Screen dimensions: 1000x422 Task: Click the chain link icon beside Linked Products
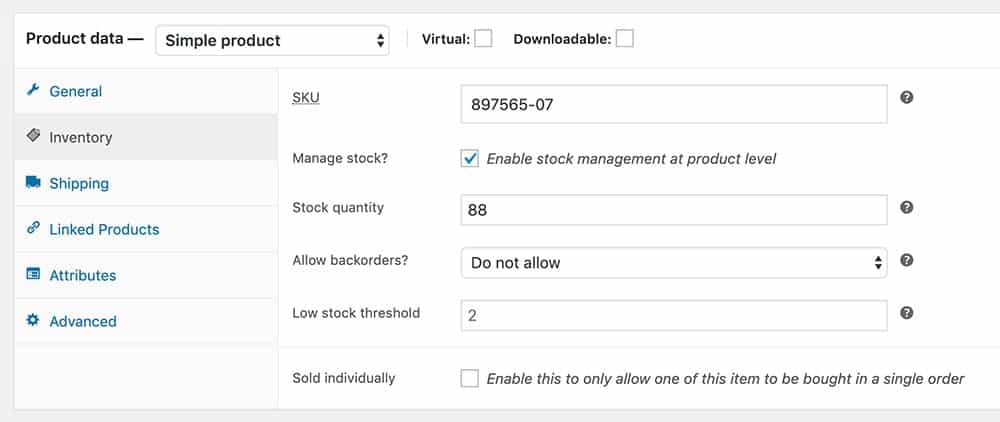(x=33, y=228)
